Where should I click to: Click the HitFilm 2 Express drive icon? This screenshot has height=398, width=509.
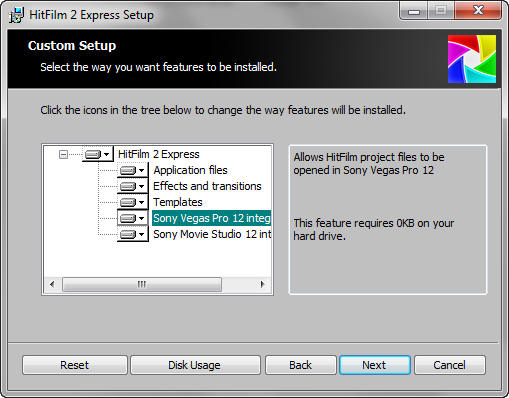coord(93,154)
